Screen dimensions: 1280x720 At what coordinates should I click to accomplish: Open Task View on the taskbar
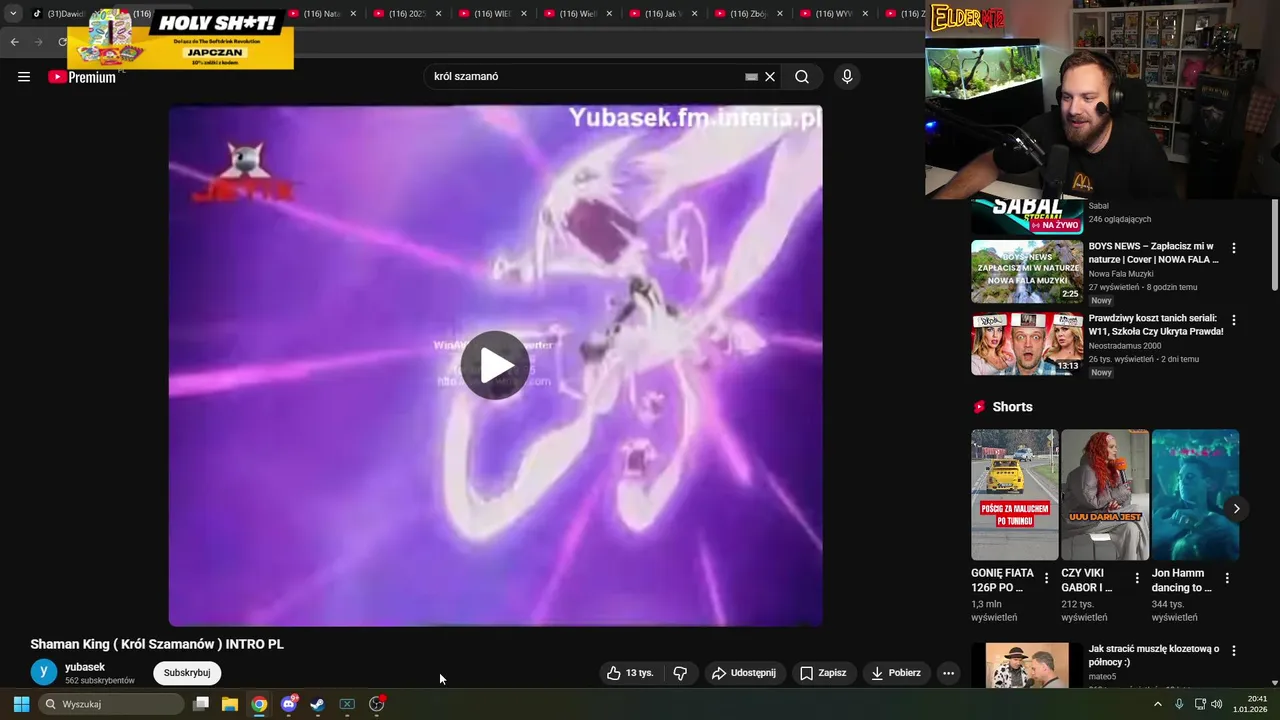201,704
